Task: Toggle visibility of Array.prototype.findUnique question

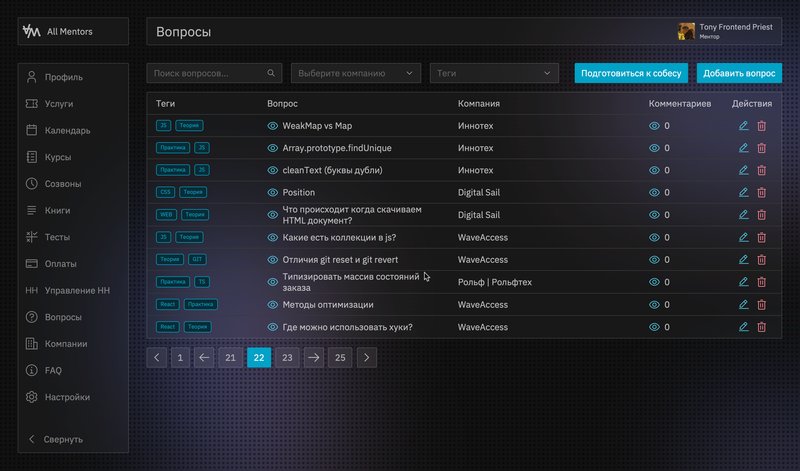Action: click(272, 148)
